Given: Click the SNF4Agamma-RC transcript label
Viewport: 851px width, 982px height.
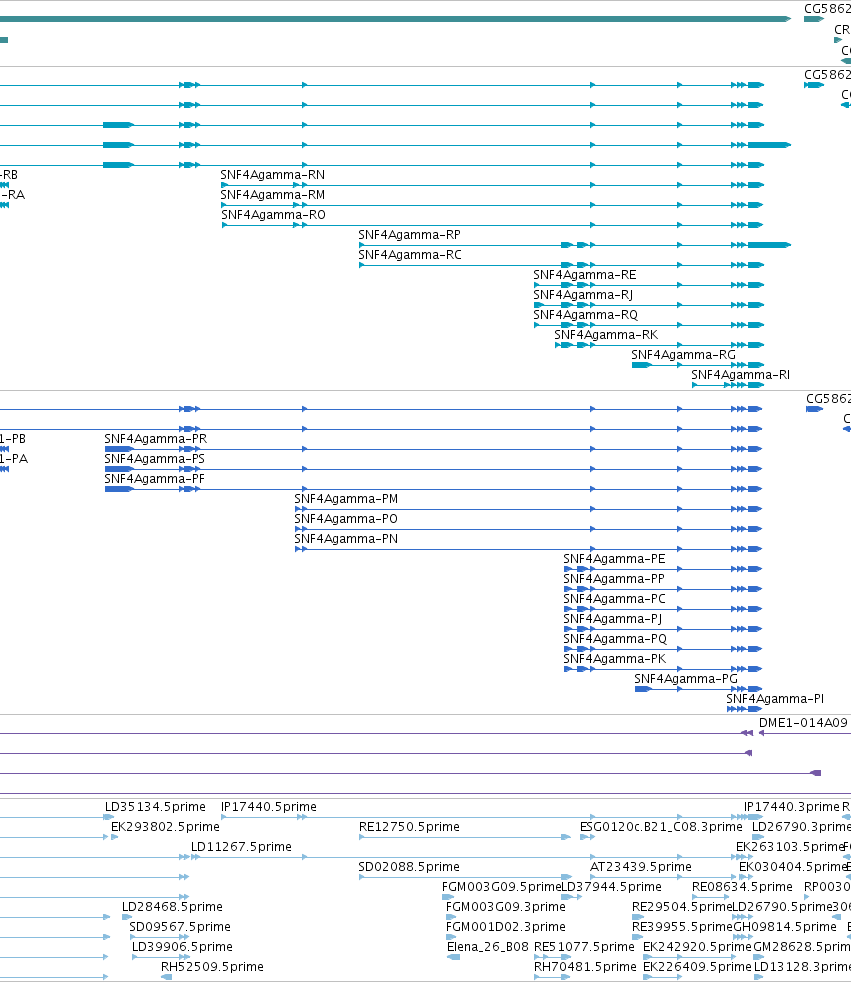Looking at the screenshot, I should coord(410,255).
